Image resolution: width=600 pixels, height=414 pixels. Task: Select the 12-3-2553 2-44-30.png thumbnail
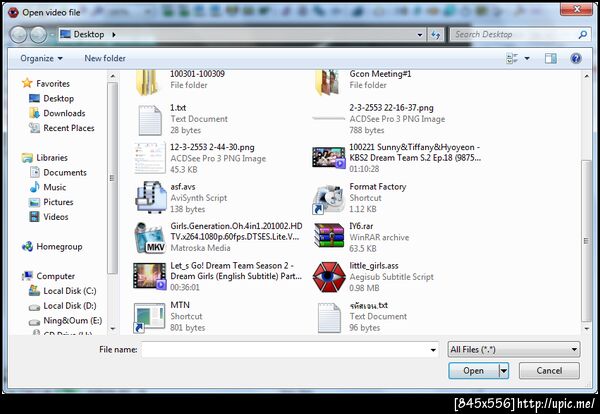[x=150, y=158]
